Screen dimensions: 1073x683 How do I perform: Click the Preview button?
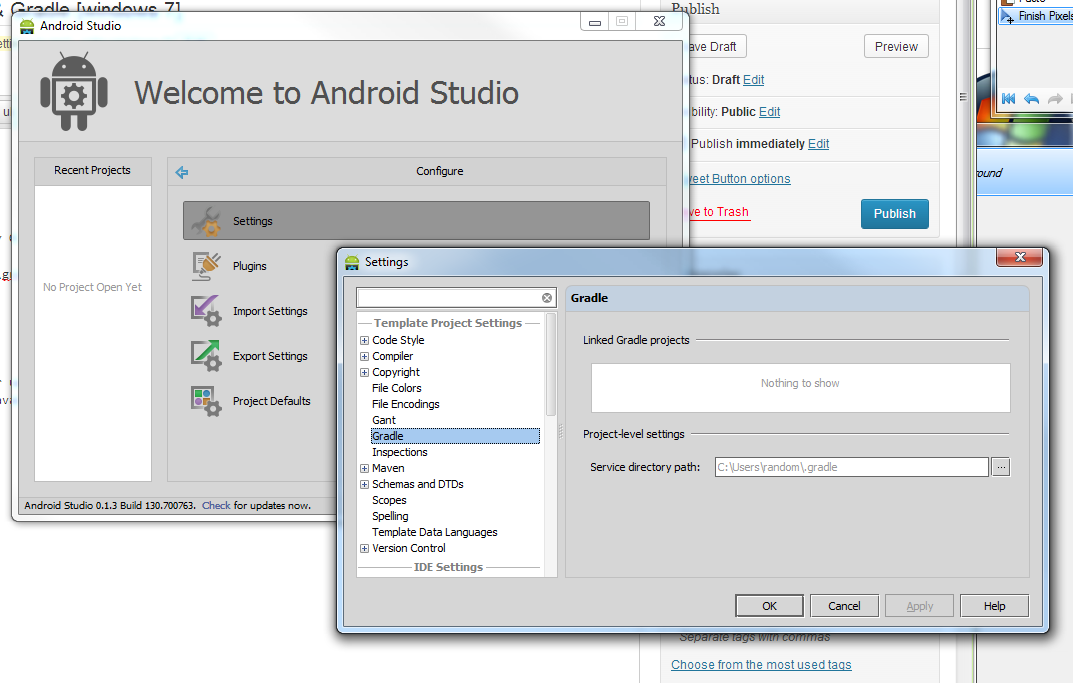pos(896,47)
